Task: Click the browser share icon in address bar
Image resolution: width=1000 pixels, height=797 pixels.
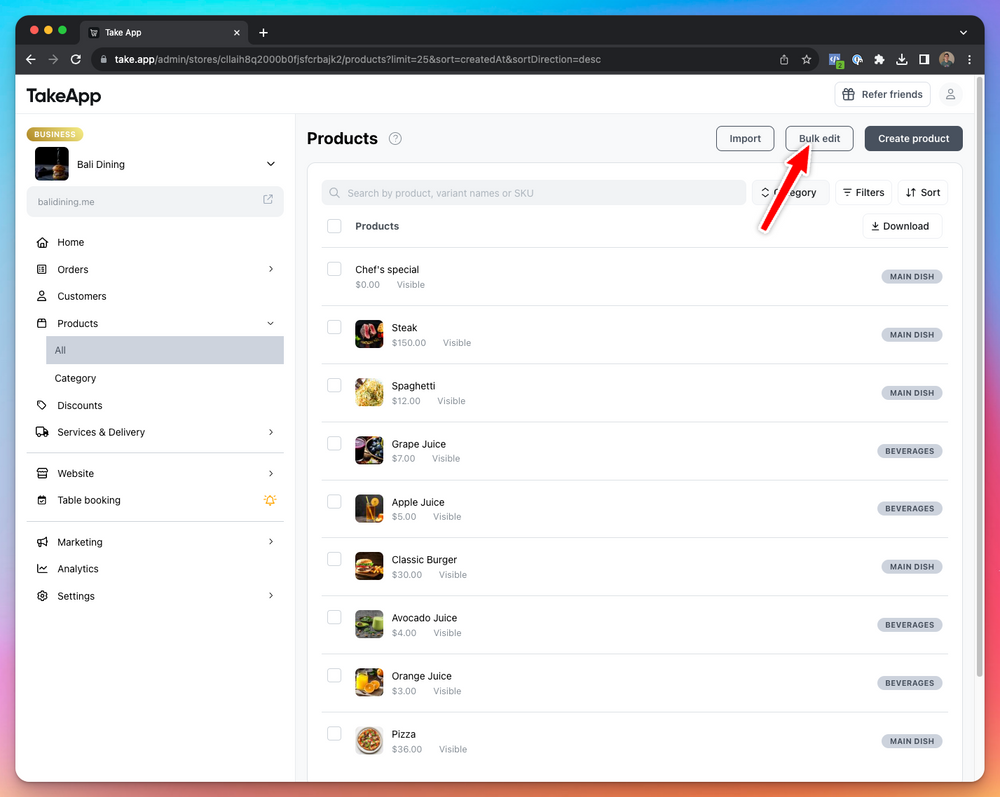Action: [784, 59]
